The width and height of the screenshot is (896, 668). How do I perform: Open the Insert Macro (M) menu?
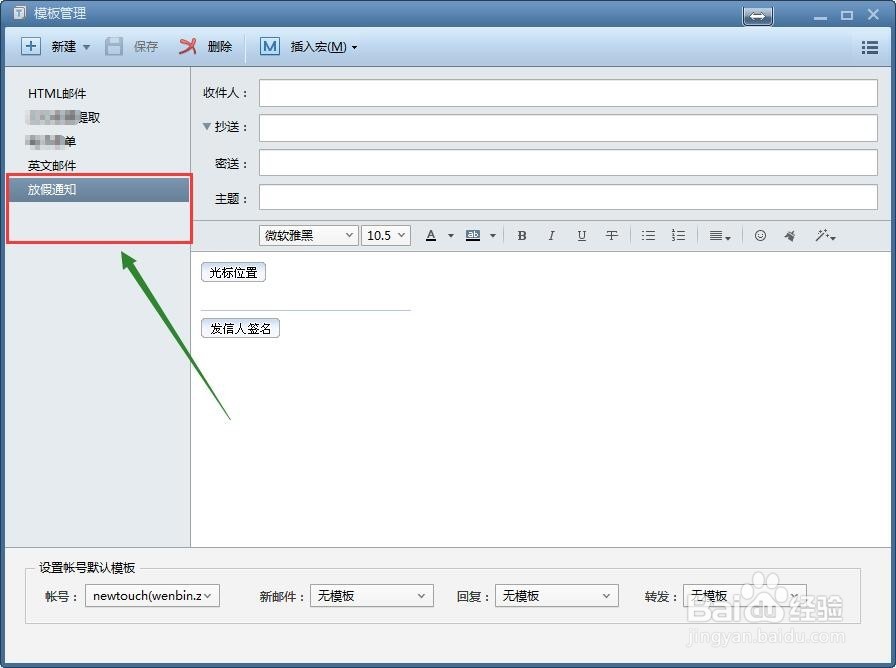click(309, 46)
